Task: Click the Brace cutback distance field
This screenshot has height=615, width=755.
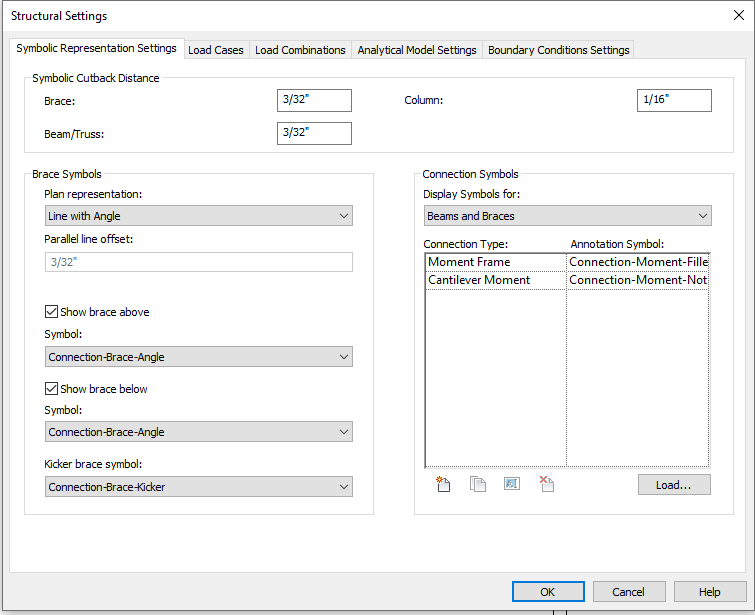Action: click(314, 100)
